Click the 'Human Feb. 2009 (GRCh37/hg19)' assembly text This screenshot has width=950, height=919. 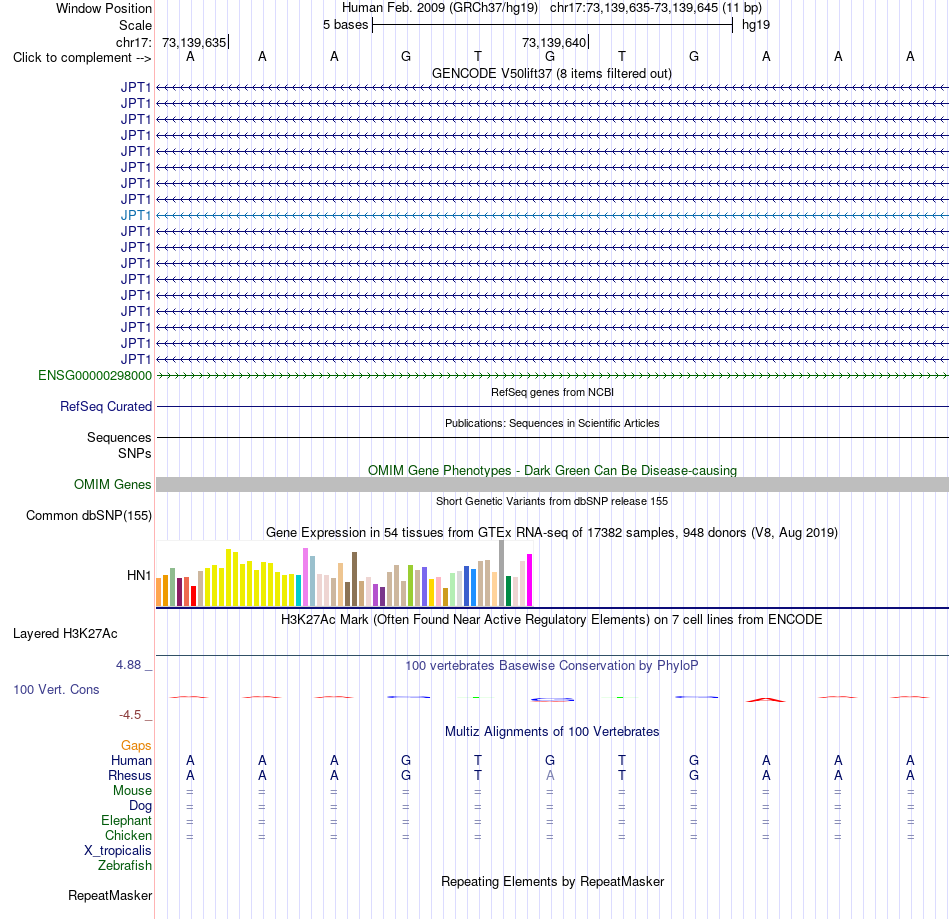440,8
